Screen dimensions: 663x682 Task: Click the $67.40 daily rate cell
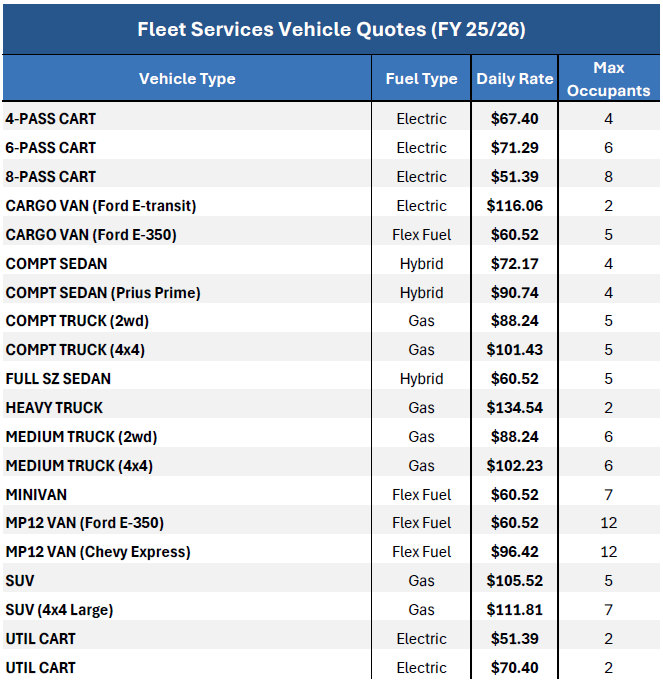515,119
